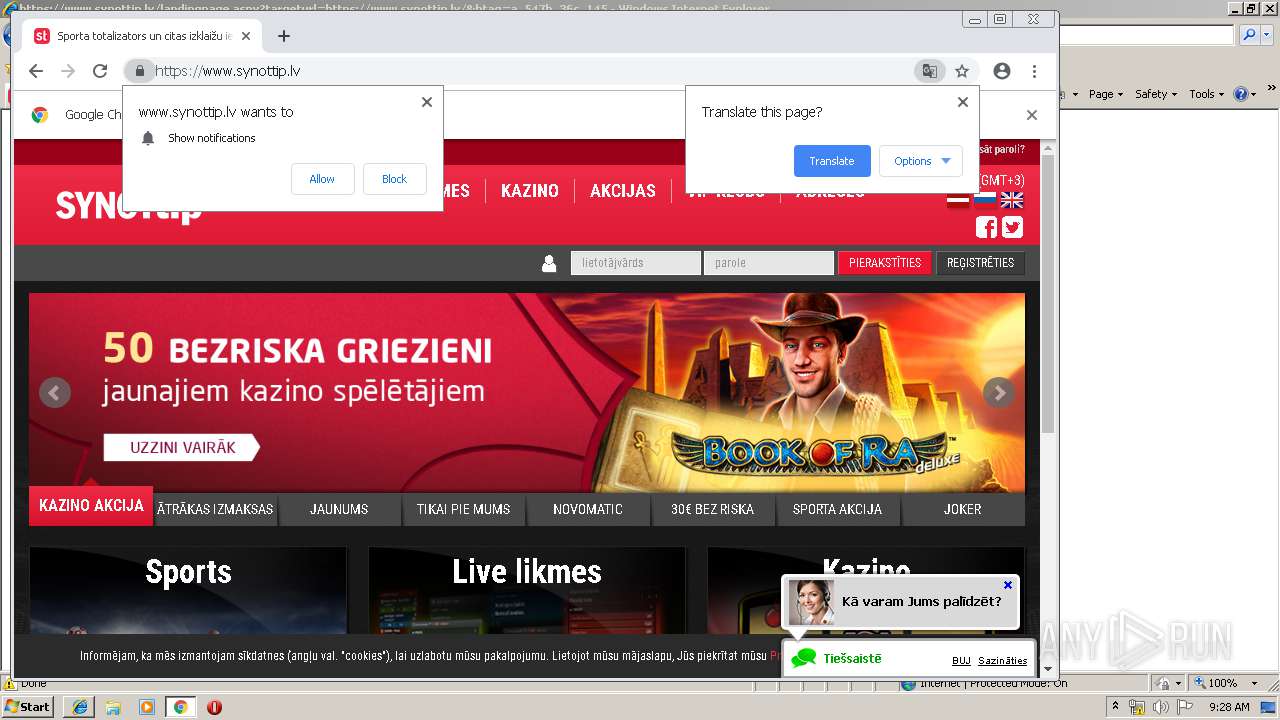Switch site to English flag
This screenshot has width=1280, height=720.
click(x=1012, y=199)
